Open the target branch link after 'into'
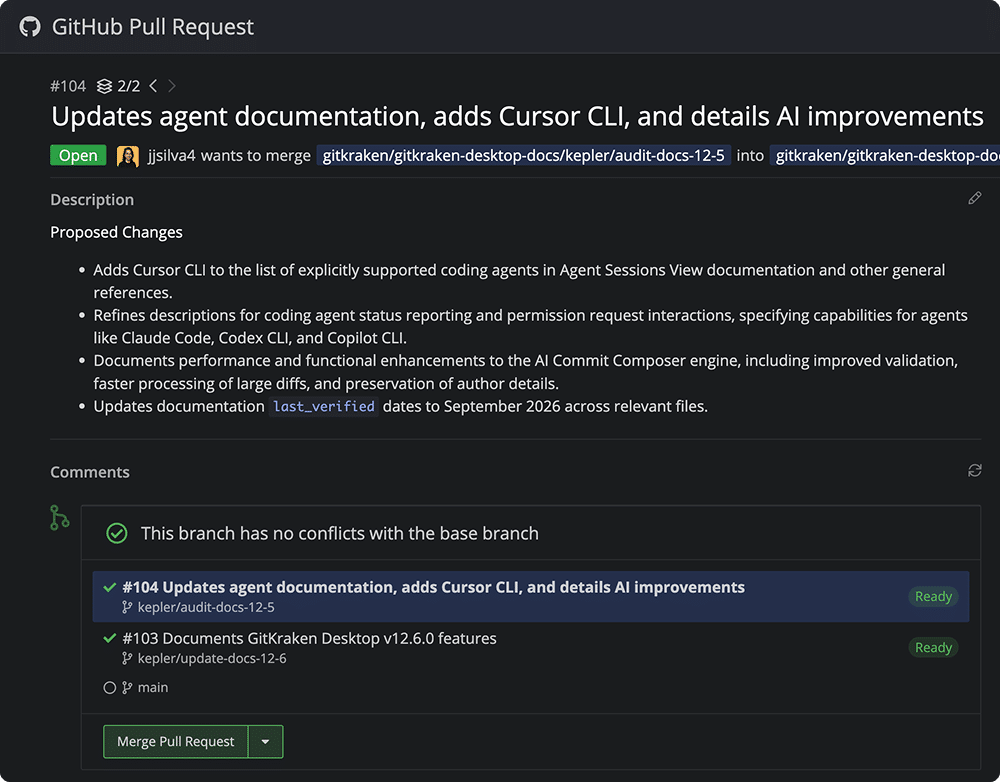Screen dimensions: 1000x782 (885, 156)
